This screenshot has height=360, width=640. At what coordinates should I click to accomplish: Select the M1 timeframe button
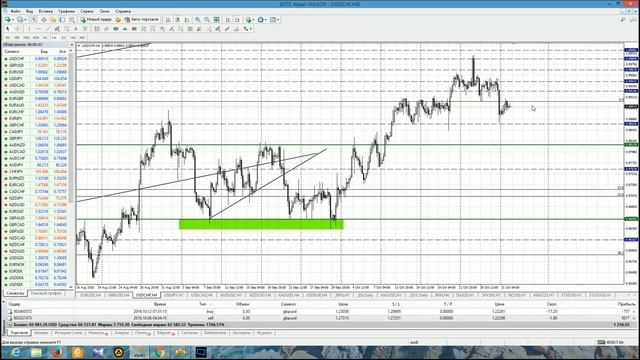7,38
